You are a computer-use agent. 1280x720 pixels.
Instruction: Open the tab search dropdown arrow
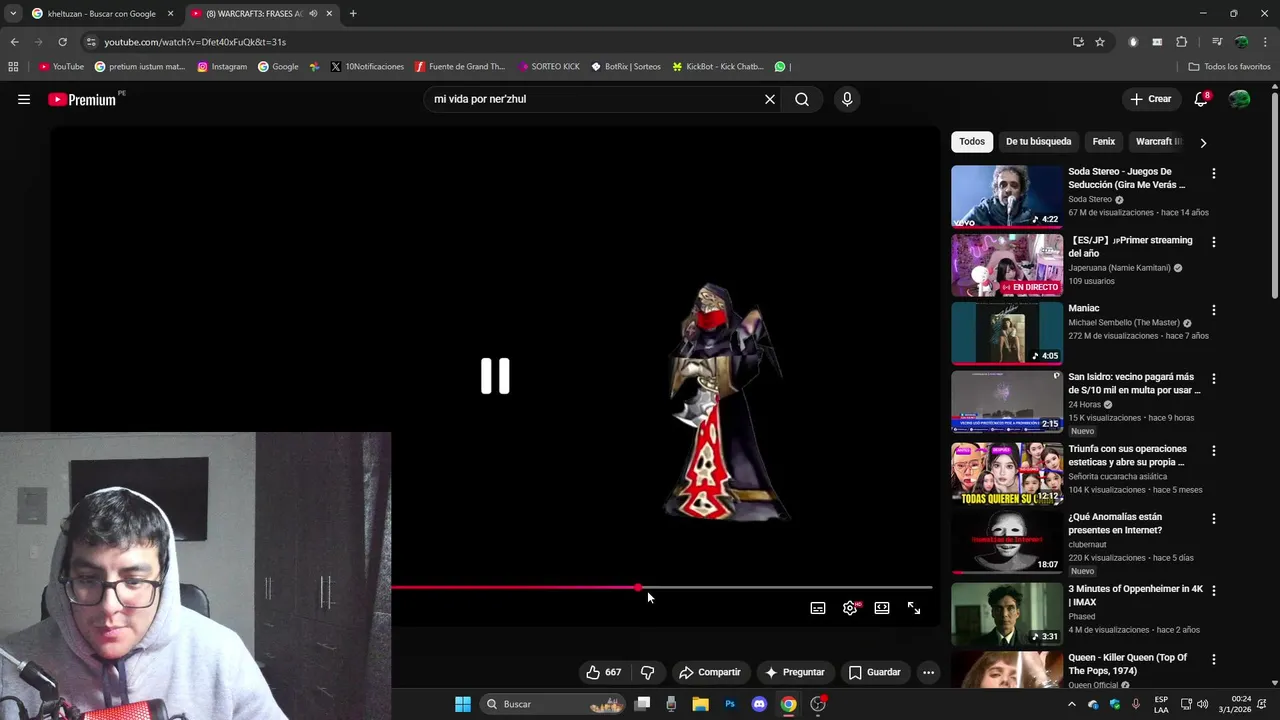(13, 14)
